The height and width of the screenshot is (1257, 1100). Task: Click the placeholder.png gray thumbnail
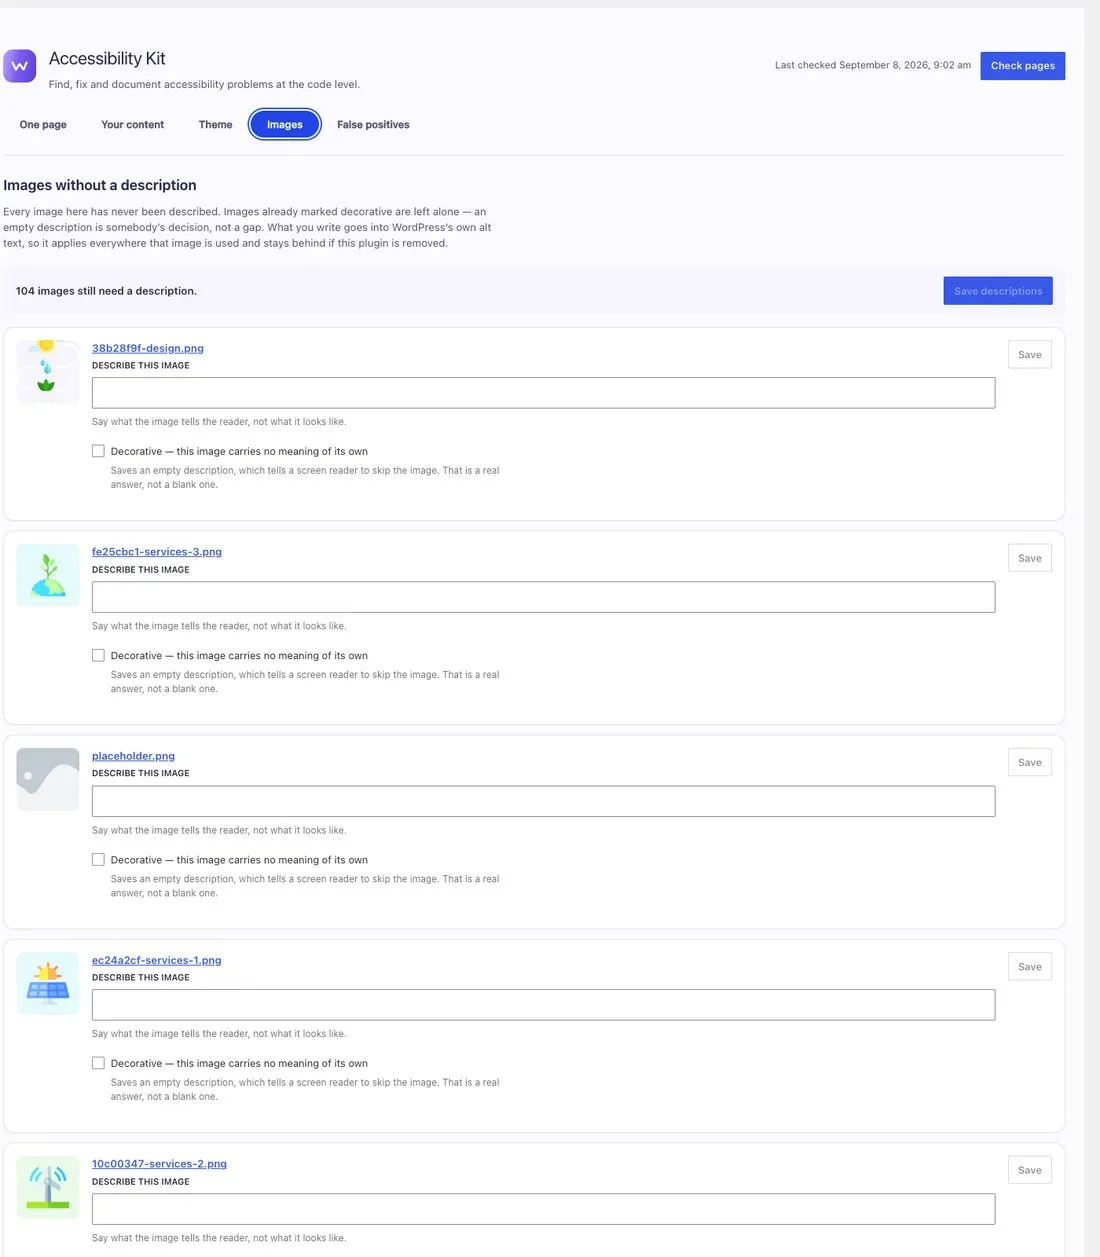click(x=48, y=779)
